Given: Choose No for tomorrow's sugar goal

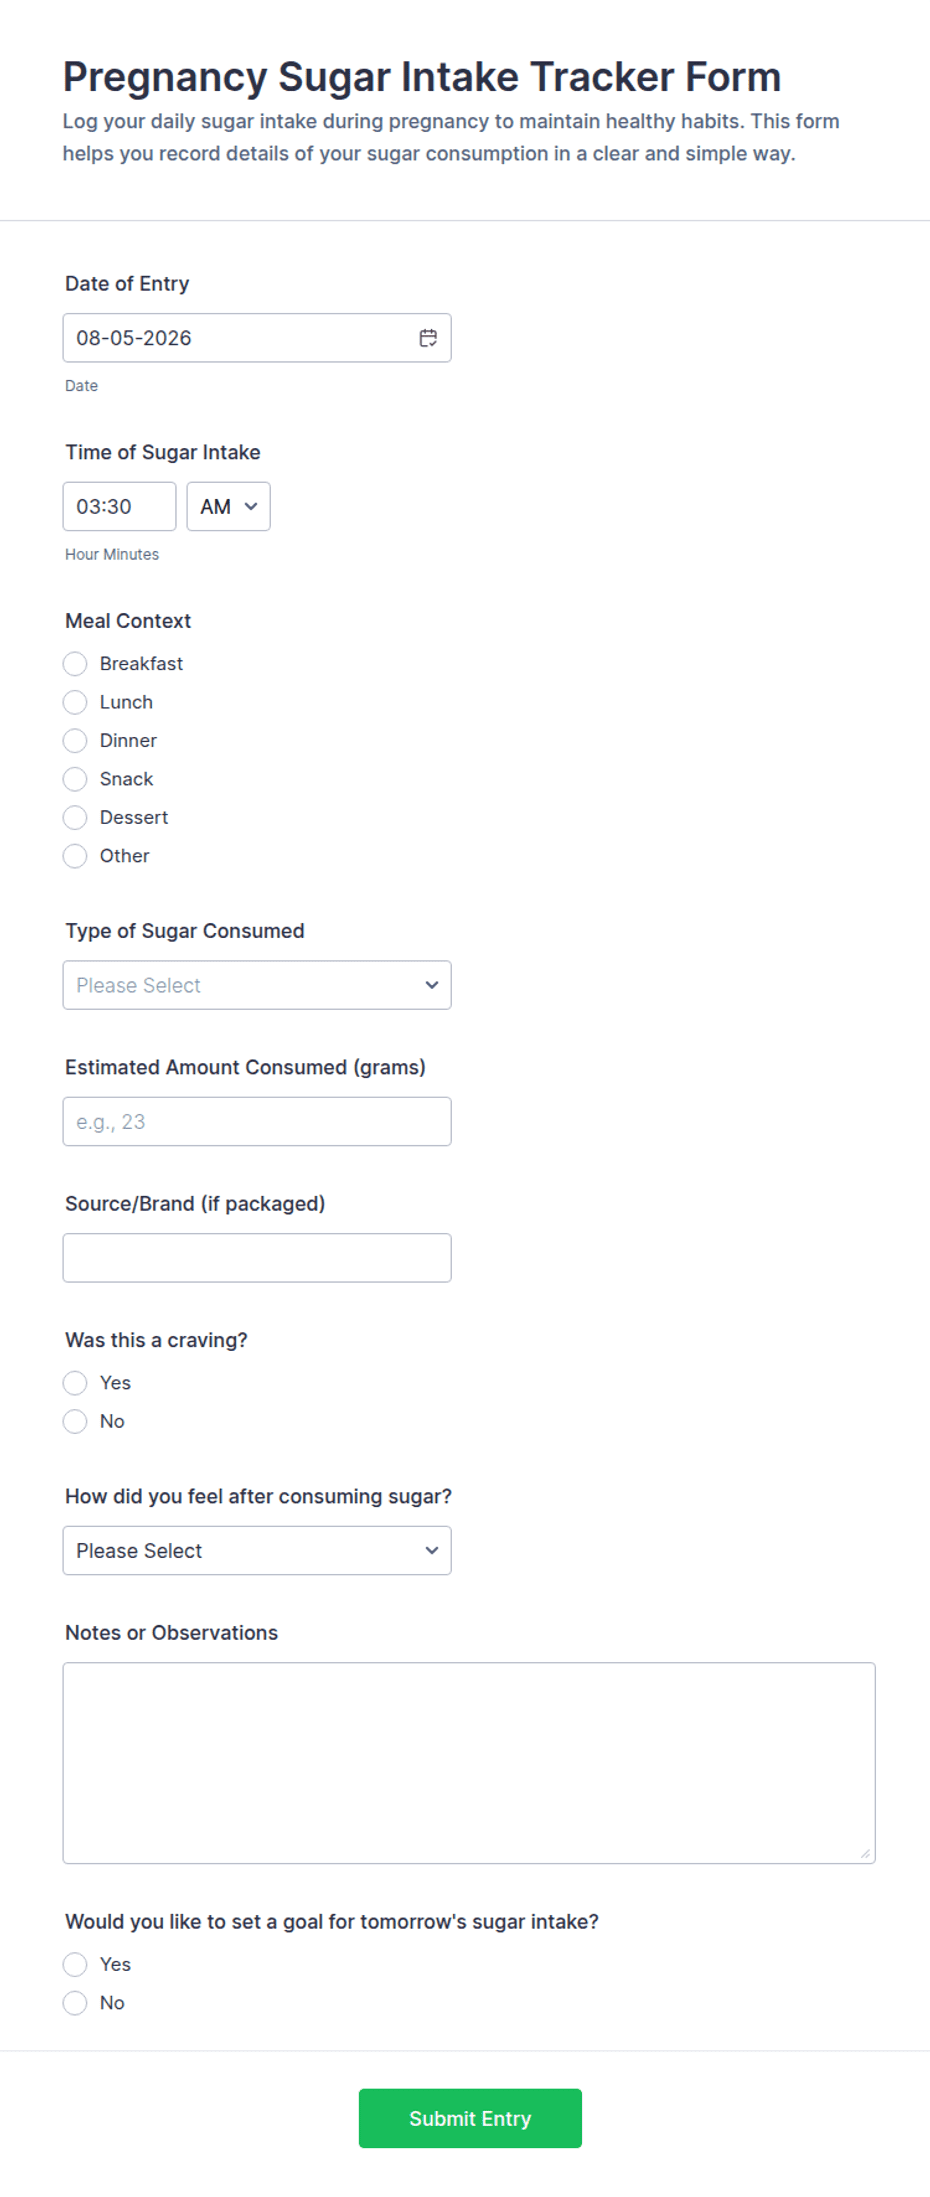Looking at the screenshot, I should point(75,2003).
